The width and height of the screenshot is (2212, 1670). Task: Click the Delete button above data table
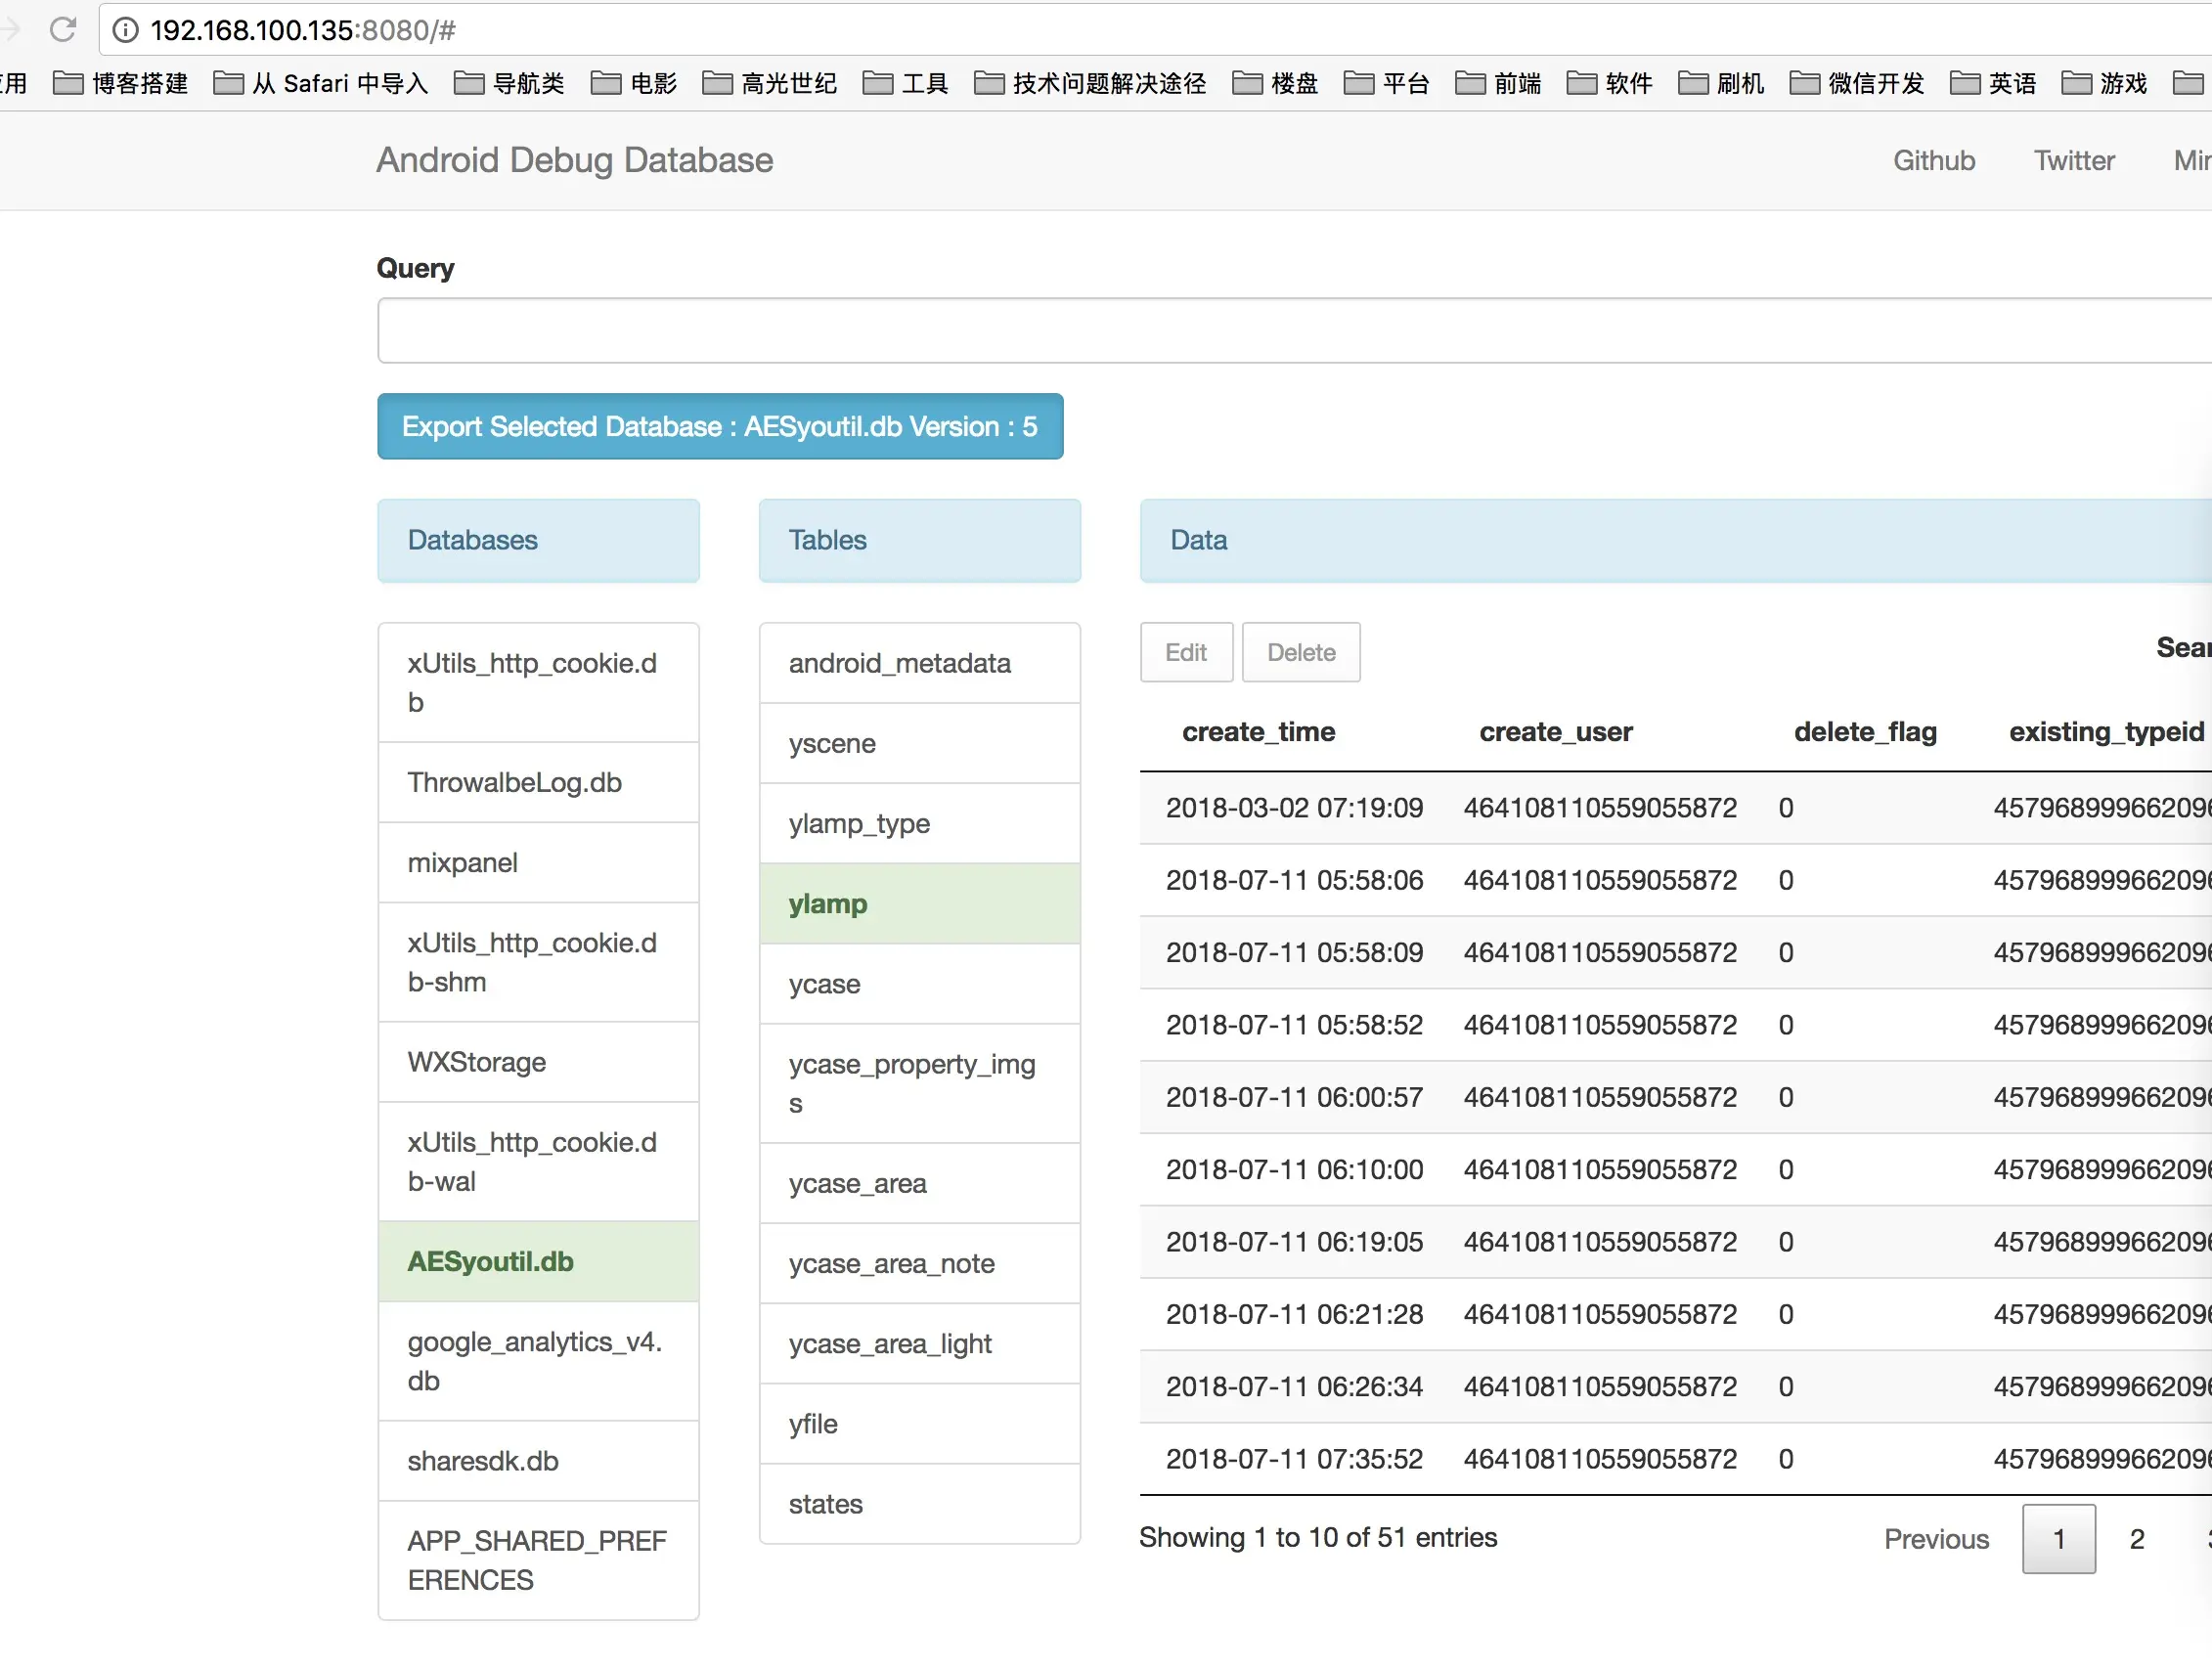[1301, 653]
